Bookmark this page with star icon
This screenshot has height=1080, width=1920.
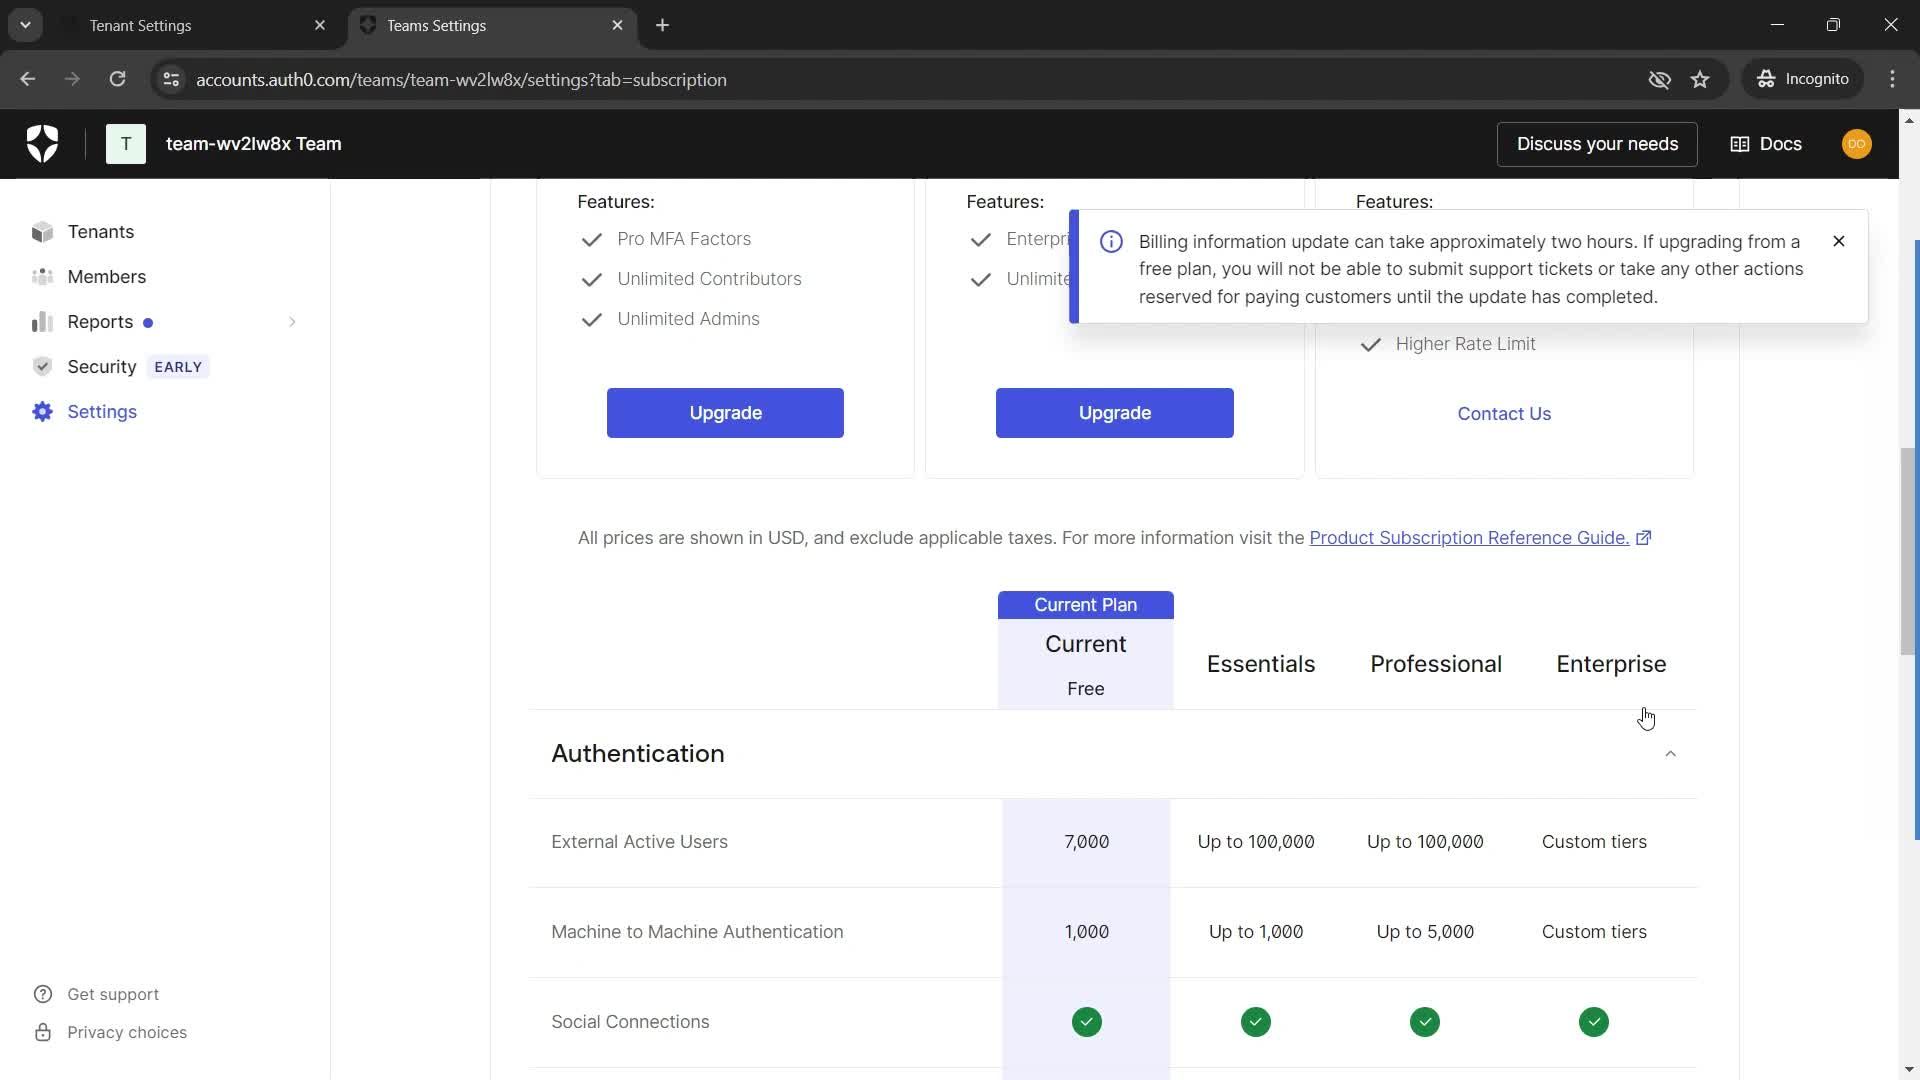point(1700,79)
